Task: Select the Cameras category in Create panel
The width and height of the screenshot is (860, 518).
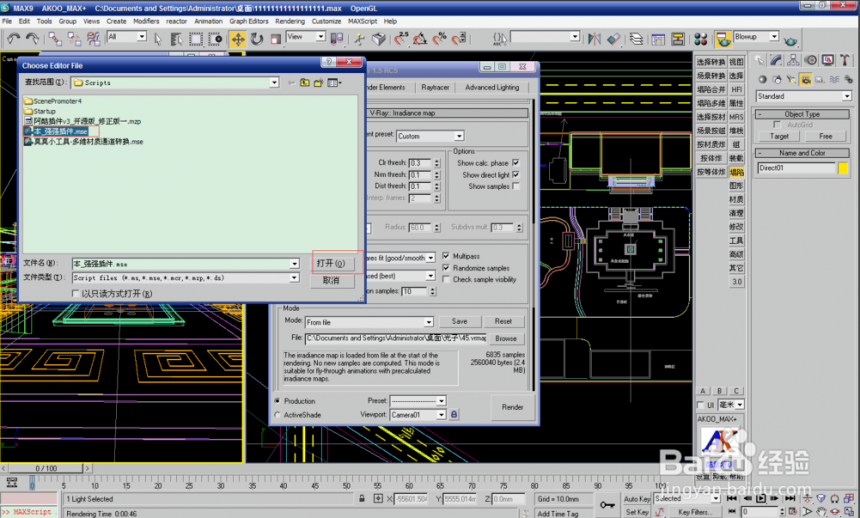Action: point(805,80)
